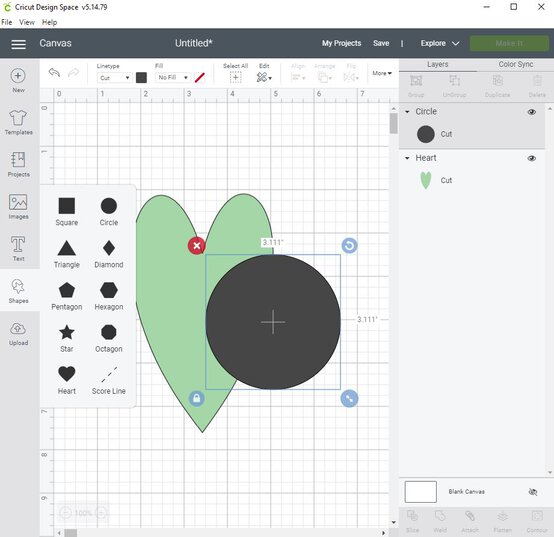Open the Linetype dropdown
Image resolution: width=554 pixels, height=537 pixels.
pyautogui.click(x=114, y=78)
